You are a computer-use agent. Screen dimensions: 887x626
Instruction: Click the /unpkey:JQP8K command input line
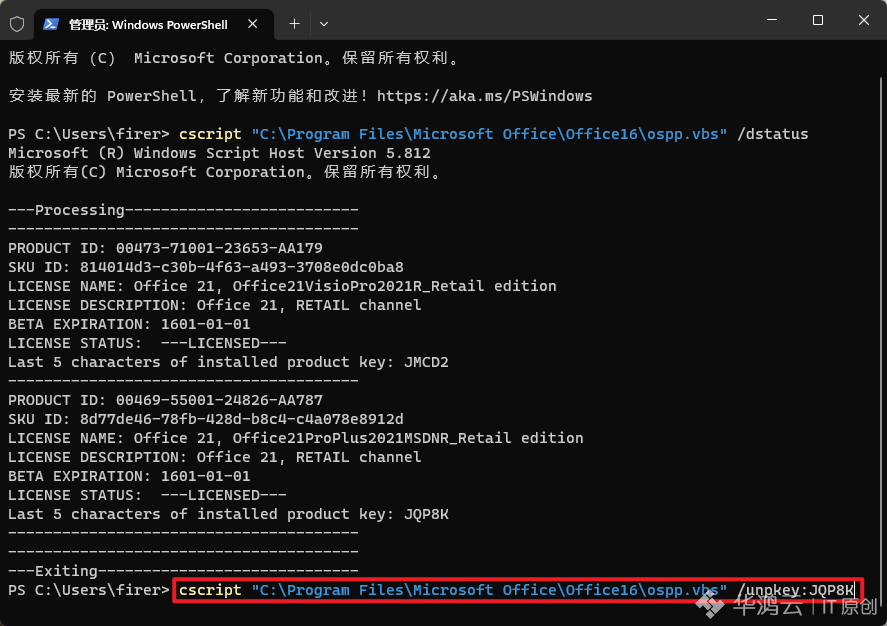click(516, 590)
